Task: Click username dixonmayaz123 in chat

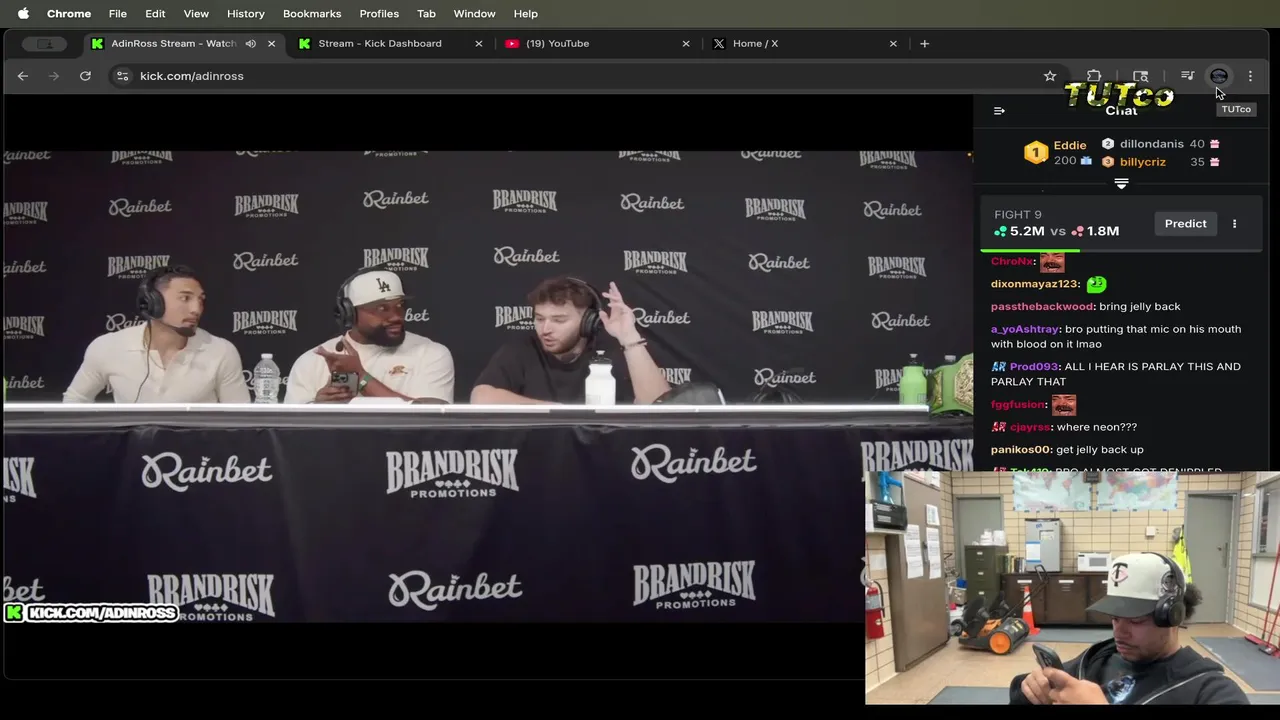Action: tap(1035, 284)
